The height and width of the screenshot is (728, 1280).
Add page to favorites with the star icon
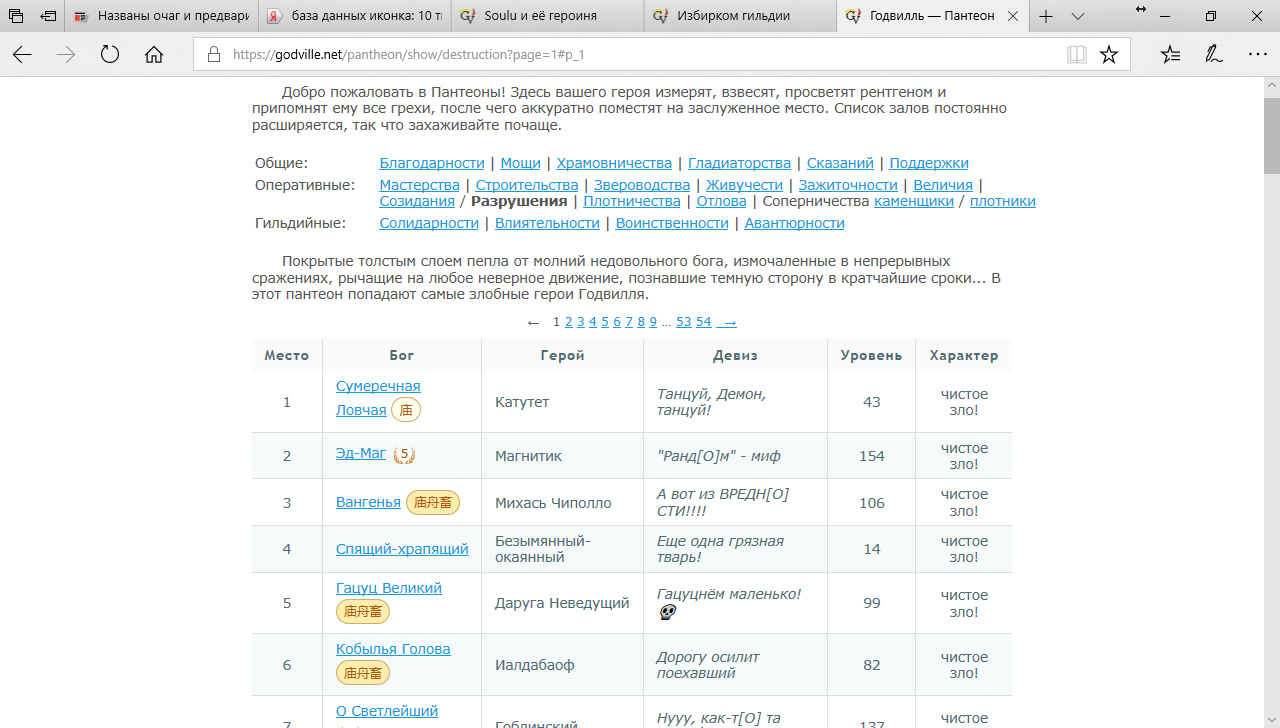click(x=1108, y=55)
